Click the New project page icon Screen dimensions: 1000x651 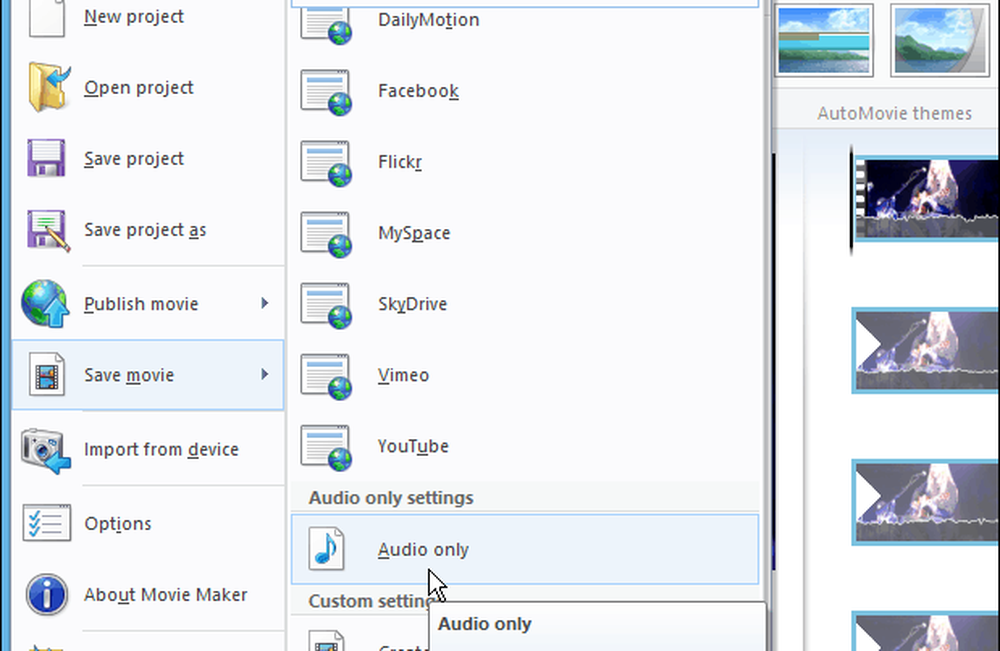coord(47,17)
